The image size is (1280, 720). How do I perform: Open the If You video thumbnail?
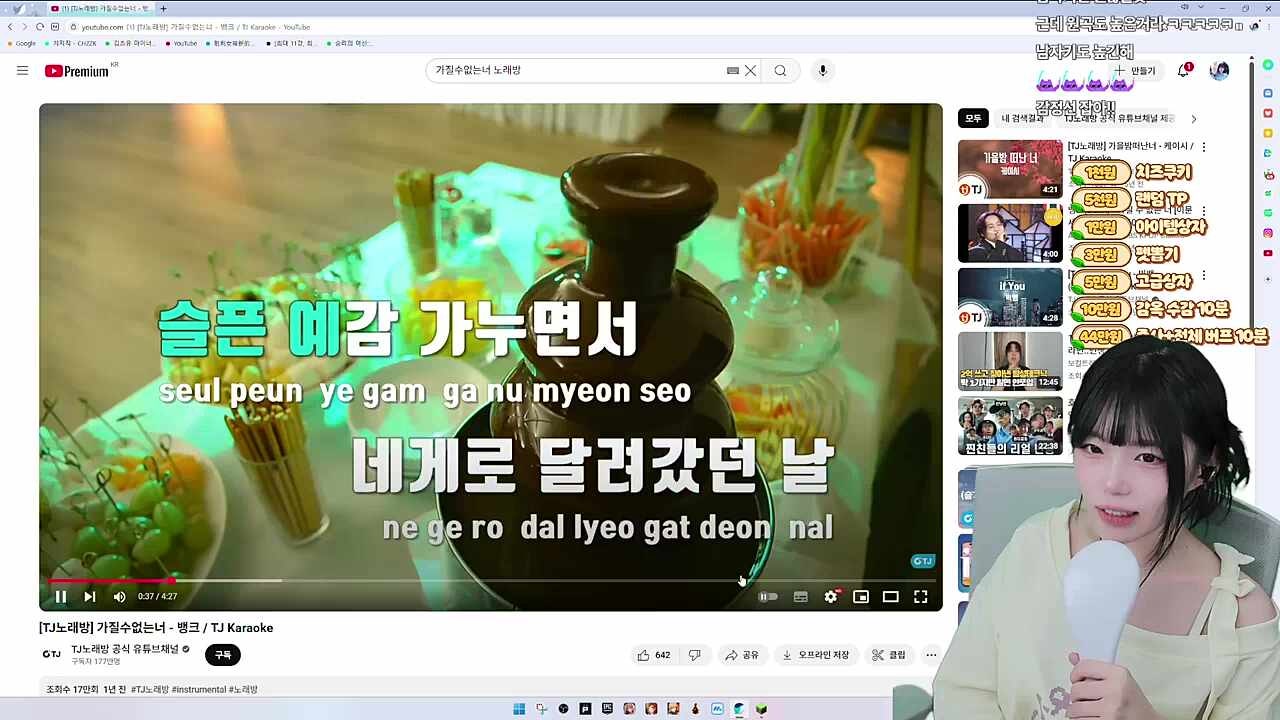coord(1010,297)
